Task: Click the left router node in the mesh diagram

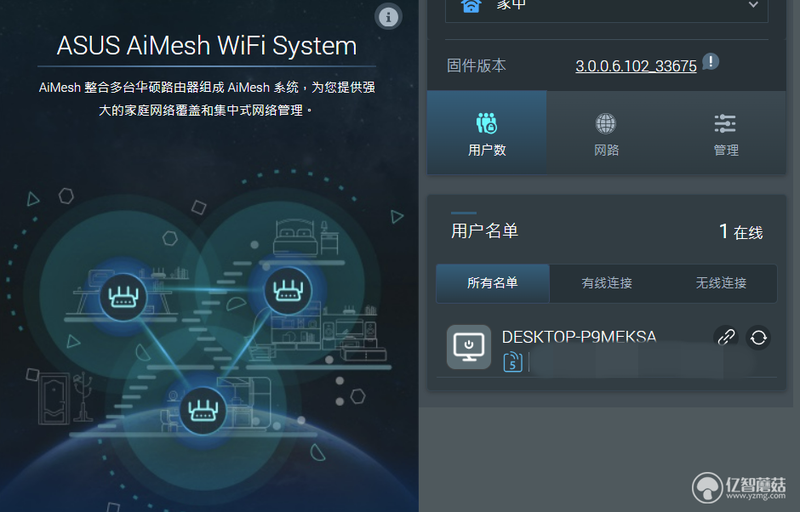Action: pyautogui.click(x=123, y=297)
